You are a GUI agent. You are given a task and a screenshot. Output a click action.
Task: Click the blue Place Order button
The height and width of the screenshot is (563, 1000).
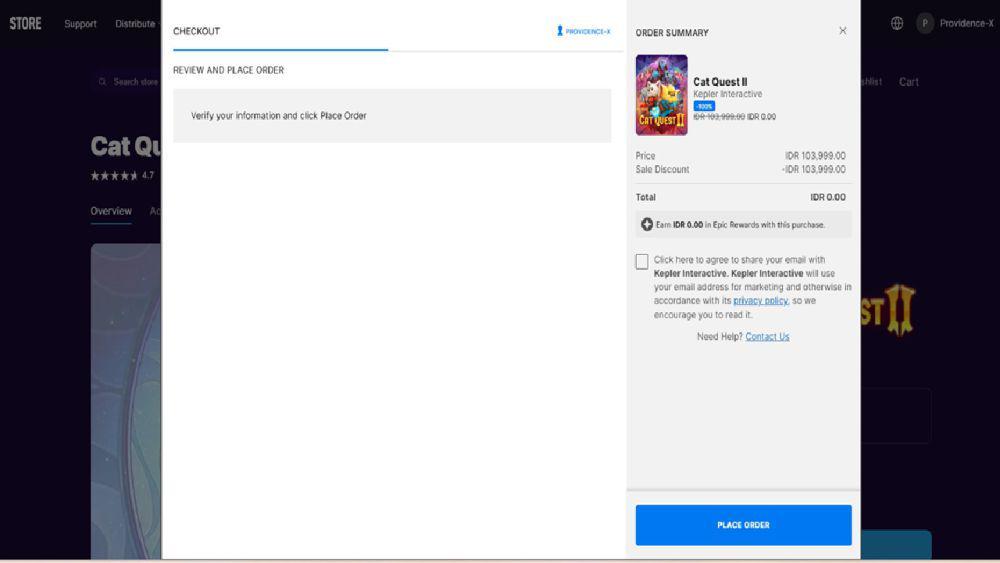point(743,525)
